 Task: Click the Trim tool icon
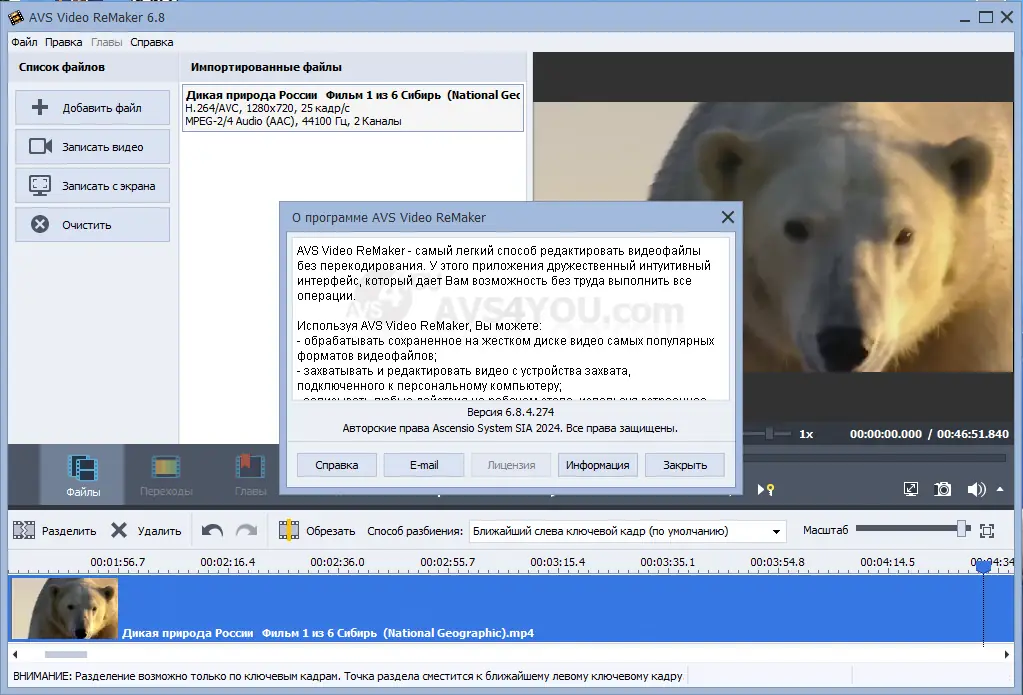coord(288,530)
